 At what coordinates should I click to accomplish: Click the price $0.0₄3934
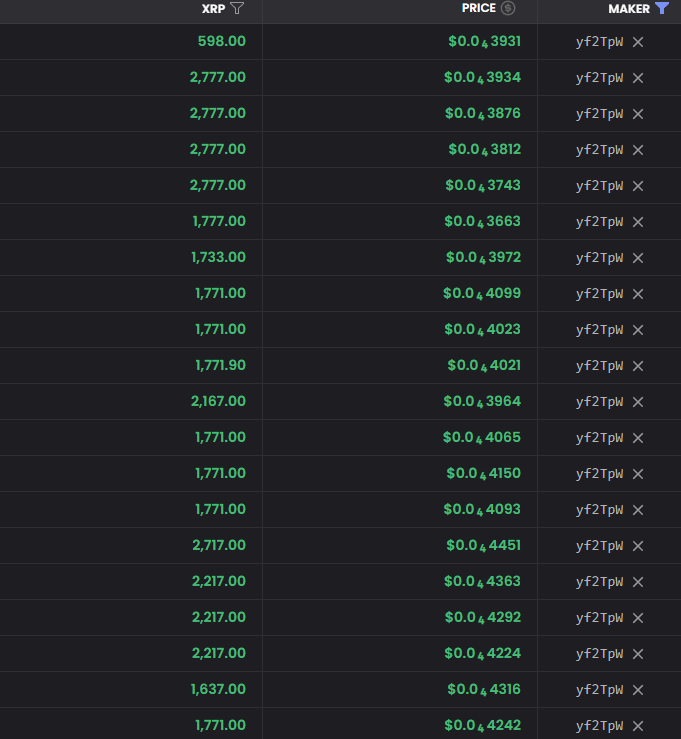click(x=483, y=77)
